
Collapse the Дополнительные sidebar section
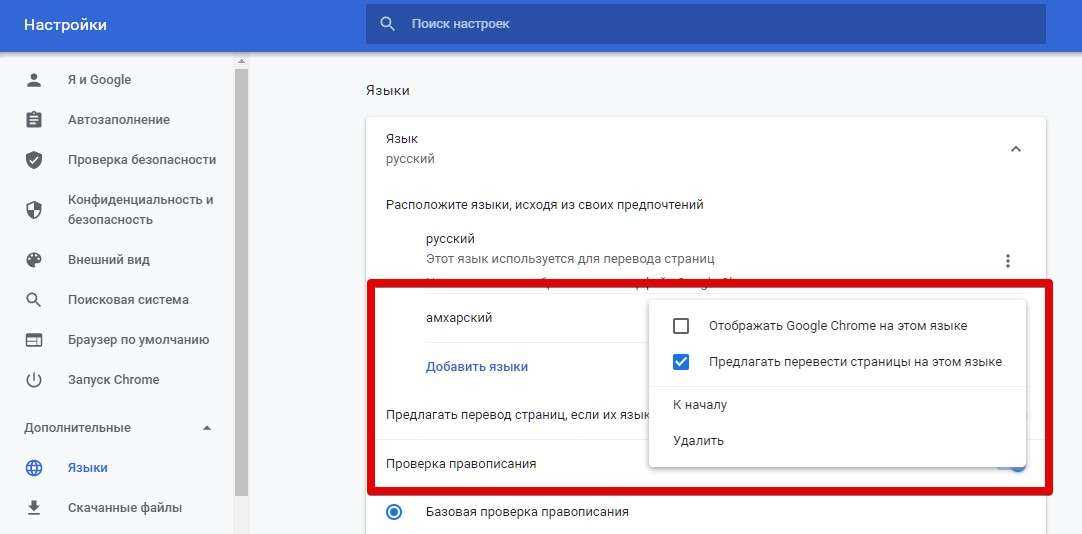(206, 428)
